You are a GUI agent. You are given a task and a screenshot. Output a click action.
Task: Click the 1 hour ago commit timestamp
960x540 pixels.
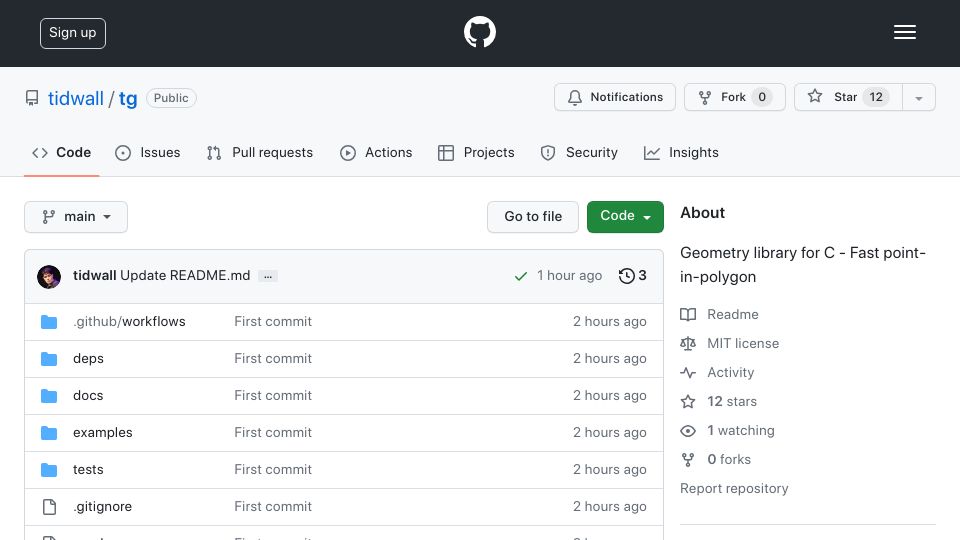(x=569, y=276)
